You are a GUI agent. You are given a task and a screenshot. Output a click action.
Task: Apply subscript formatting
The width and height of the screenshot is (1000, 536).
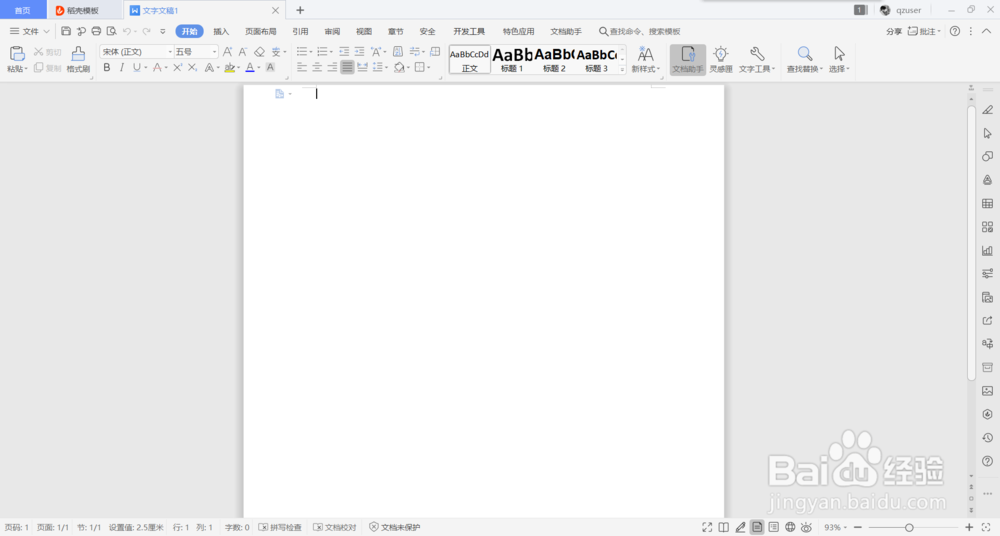pyautogui.click(x=193, y=67)
